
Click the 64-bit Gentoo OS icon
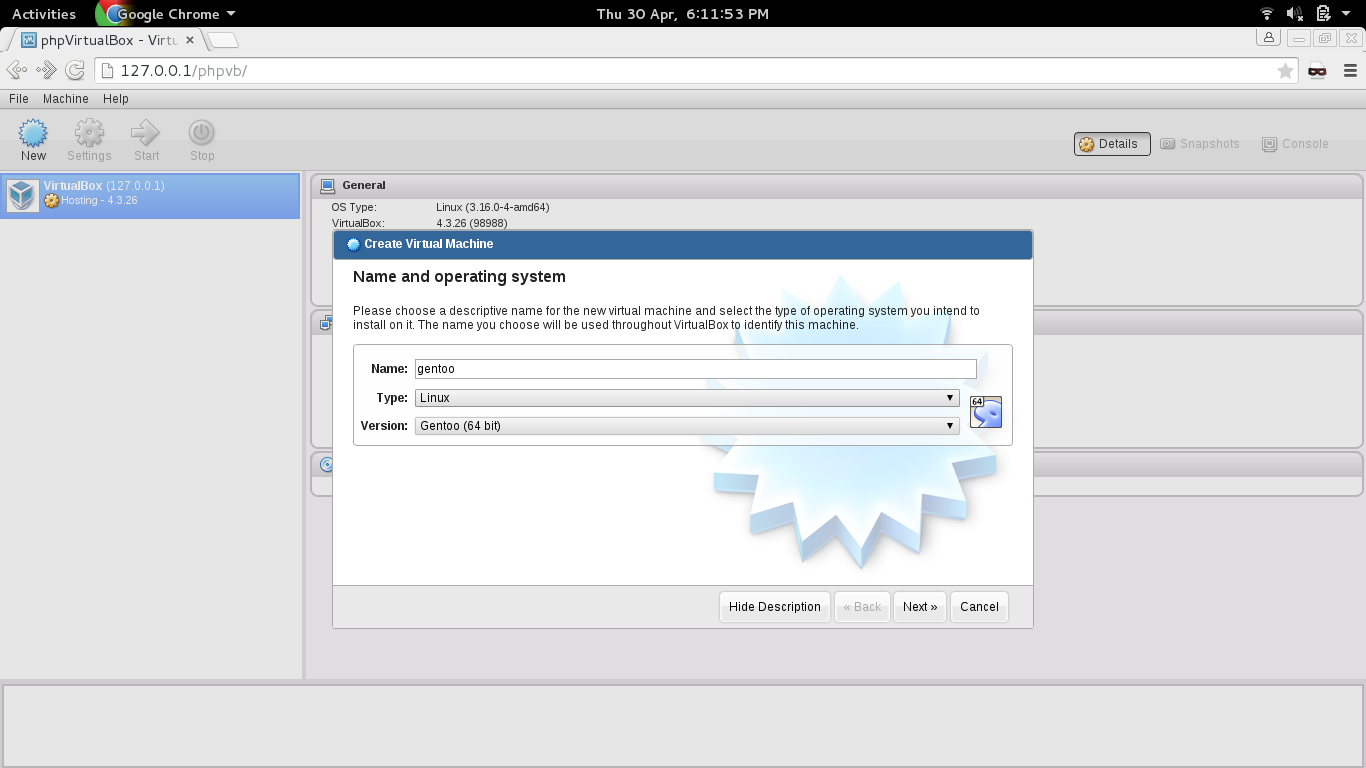[x=986, y=412]
